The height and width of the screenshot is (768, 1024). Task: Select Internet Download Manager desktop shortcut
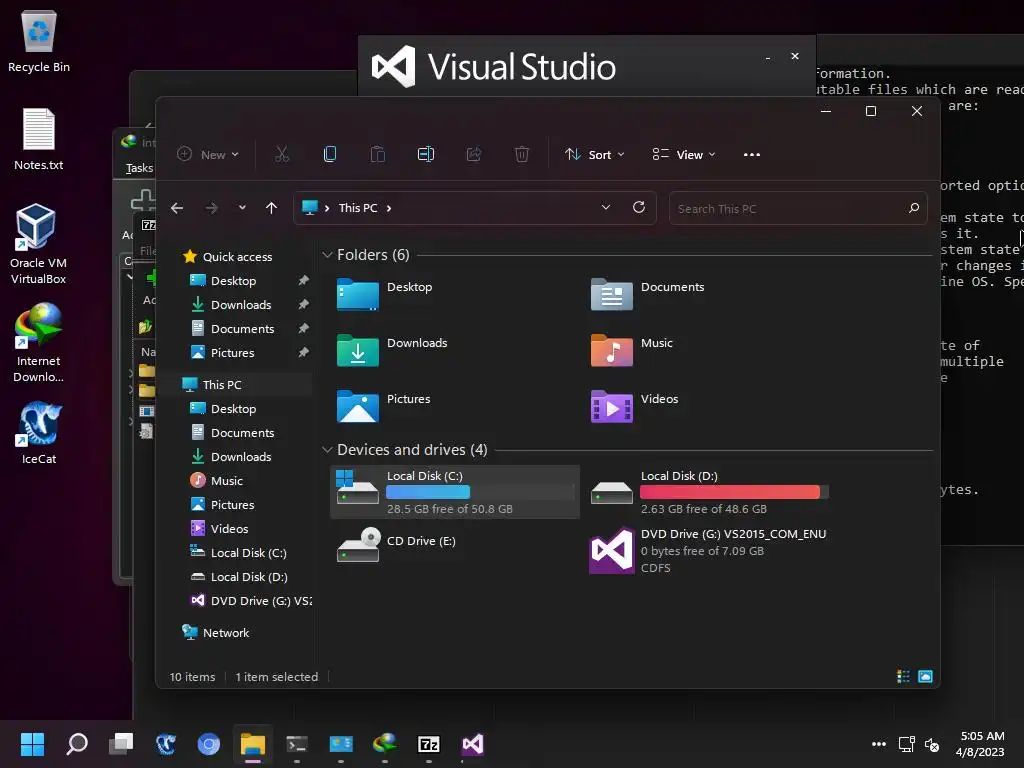tap(39, 343)
